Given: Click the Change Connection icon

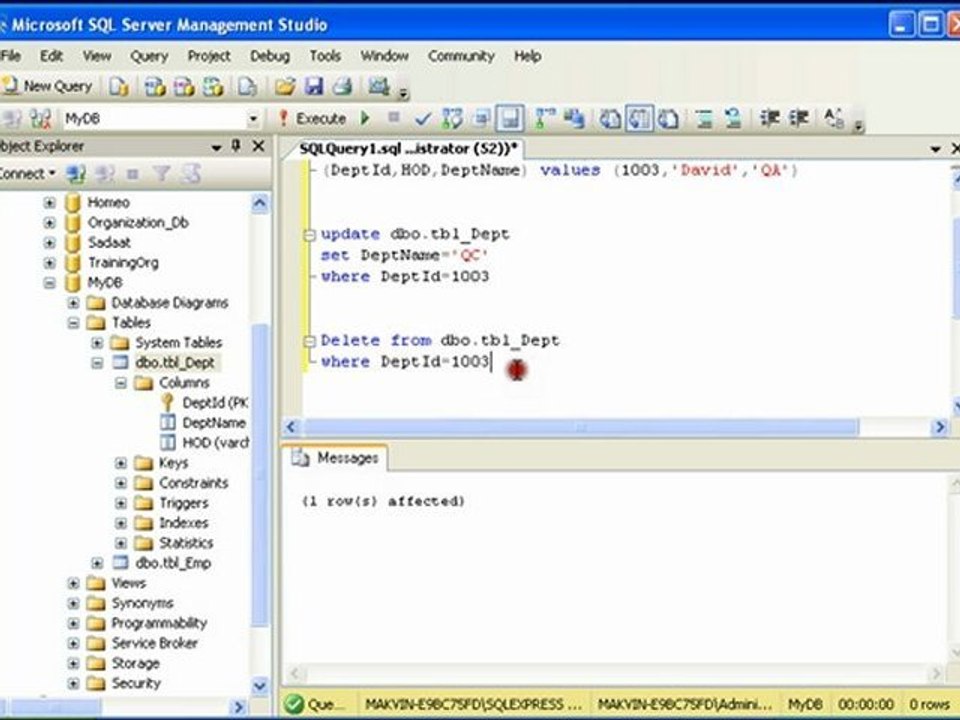Looking at the screenshot, I should (40, 118).
